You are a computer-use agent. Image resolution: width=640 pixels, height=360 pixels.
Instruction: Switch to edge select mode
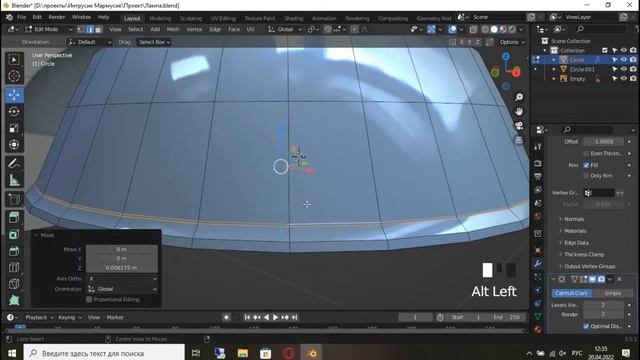pyautogui.click(x=89, y=29)
